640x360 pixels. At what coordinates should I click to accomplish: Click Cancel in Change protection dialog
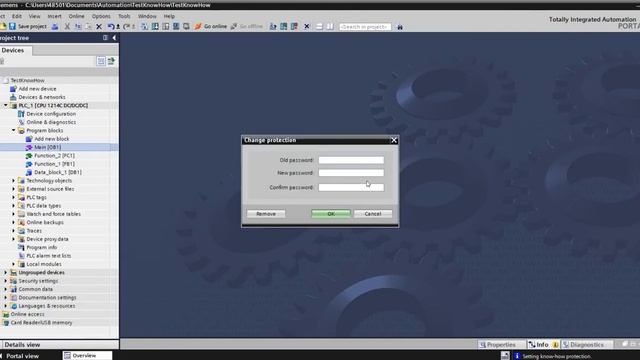tap(373, 214)
